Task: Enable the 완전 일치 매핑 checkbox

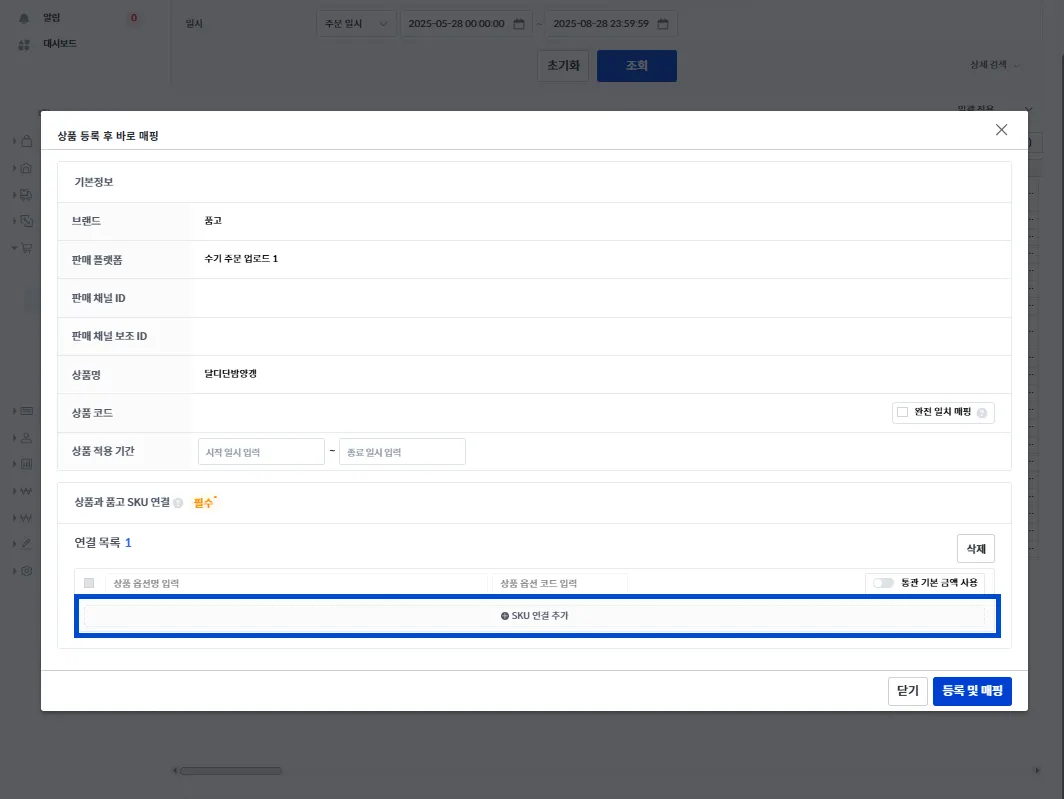Action: coord(902,412)
